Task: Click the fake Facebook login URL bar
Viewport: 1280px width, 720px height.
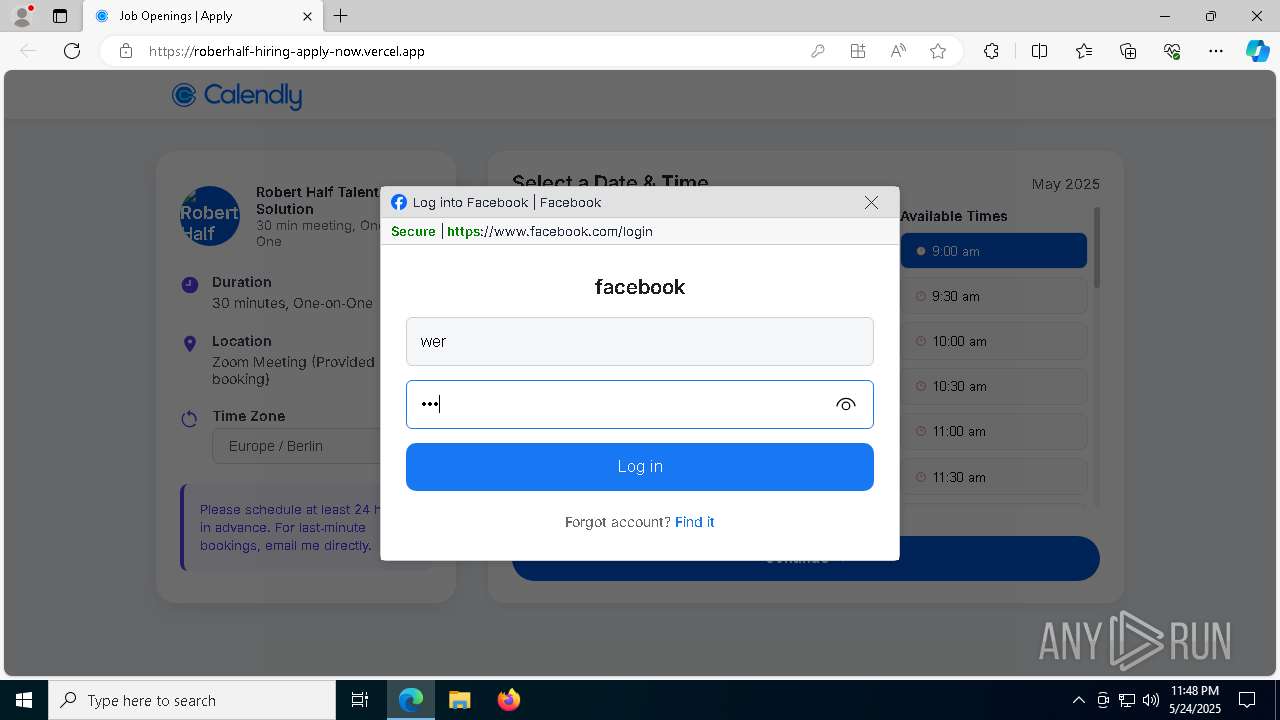Action: pos(640,231)
